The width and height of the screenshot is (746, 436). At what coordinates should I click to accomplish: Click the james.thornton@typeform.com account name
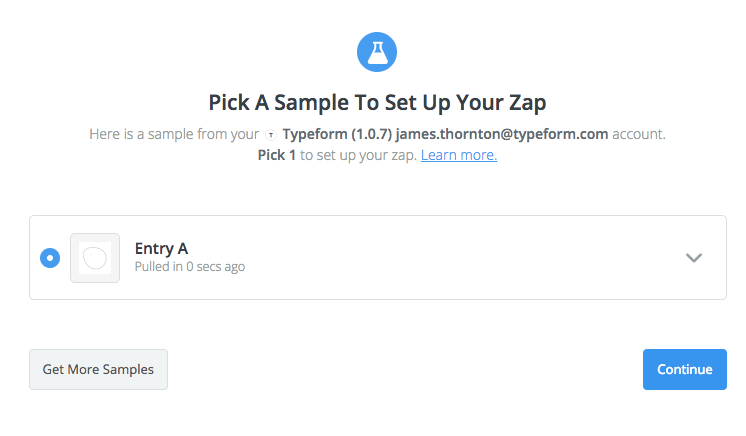coord(502,134)
